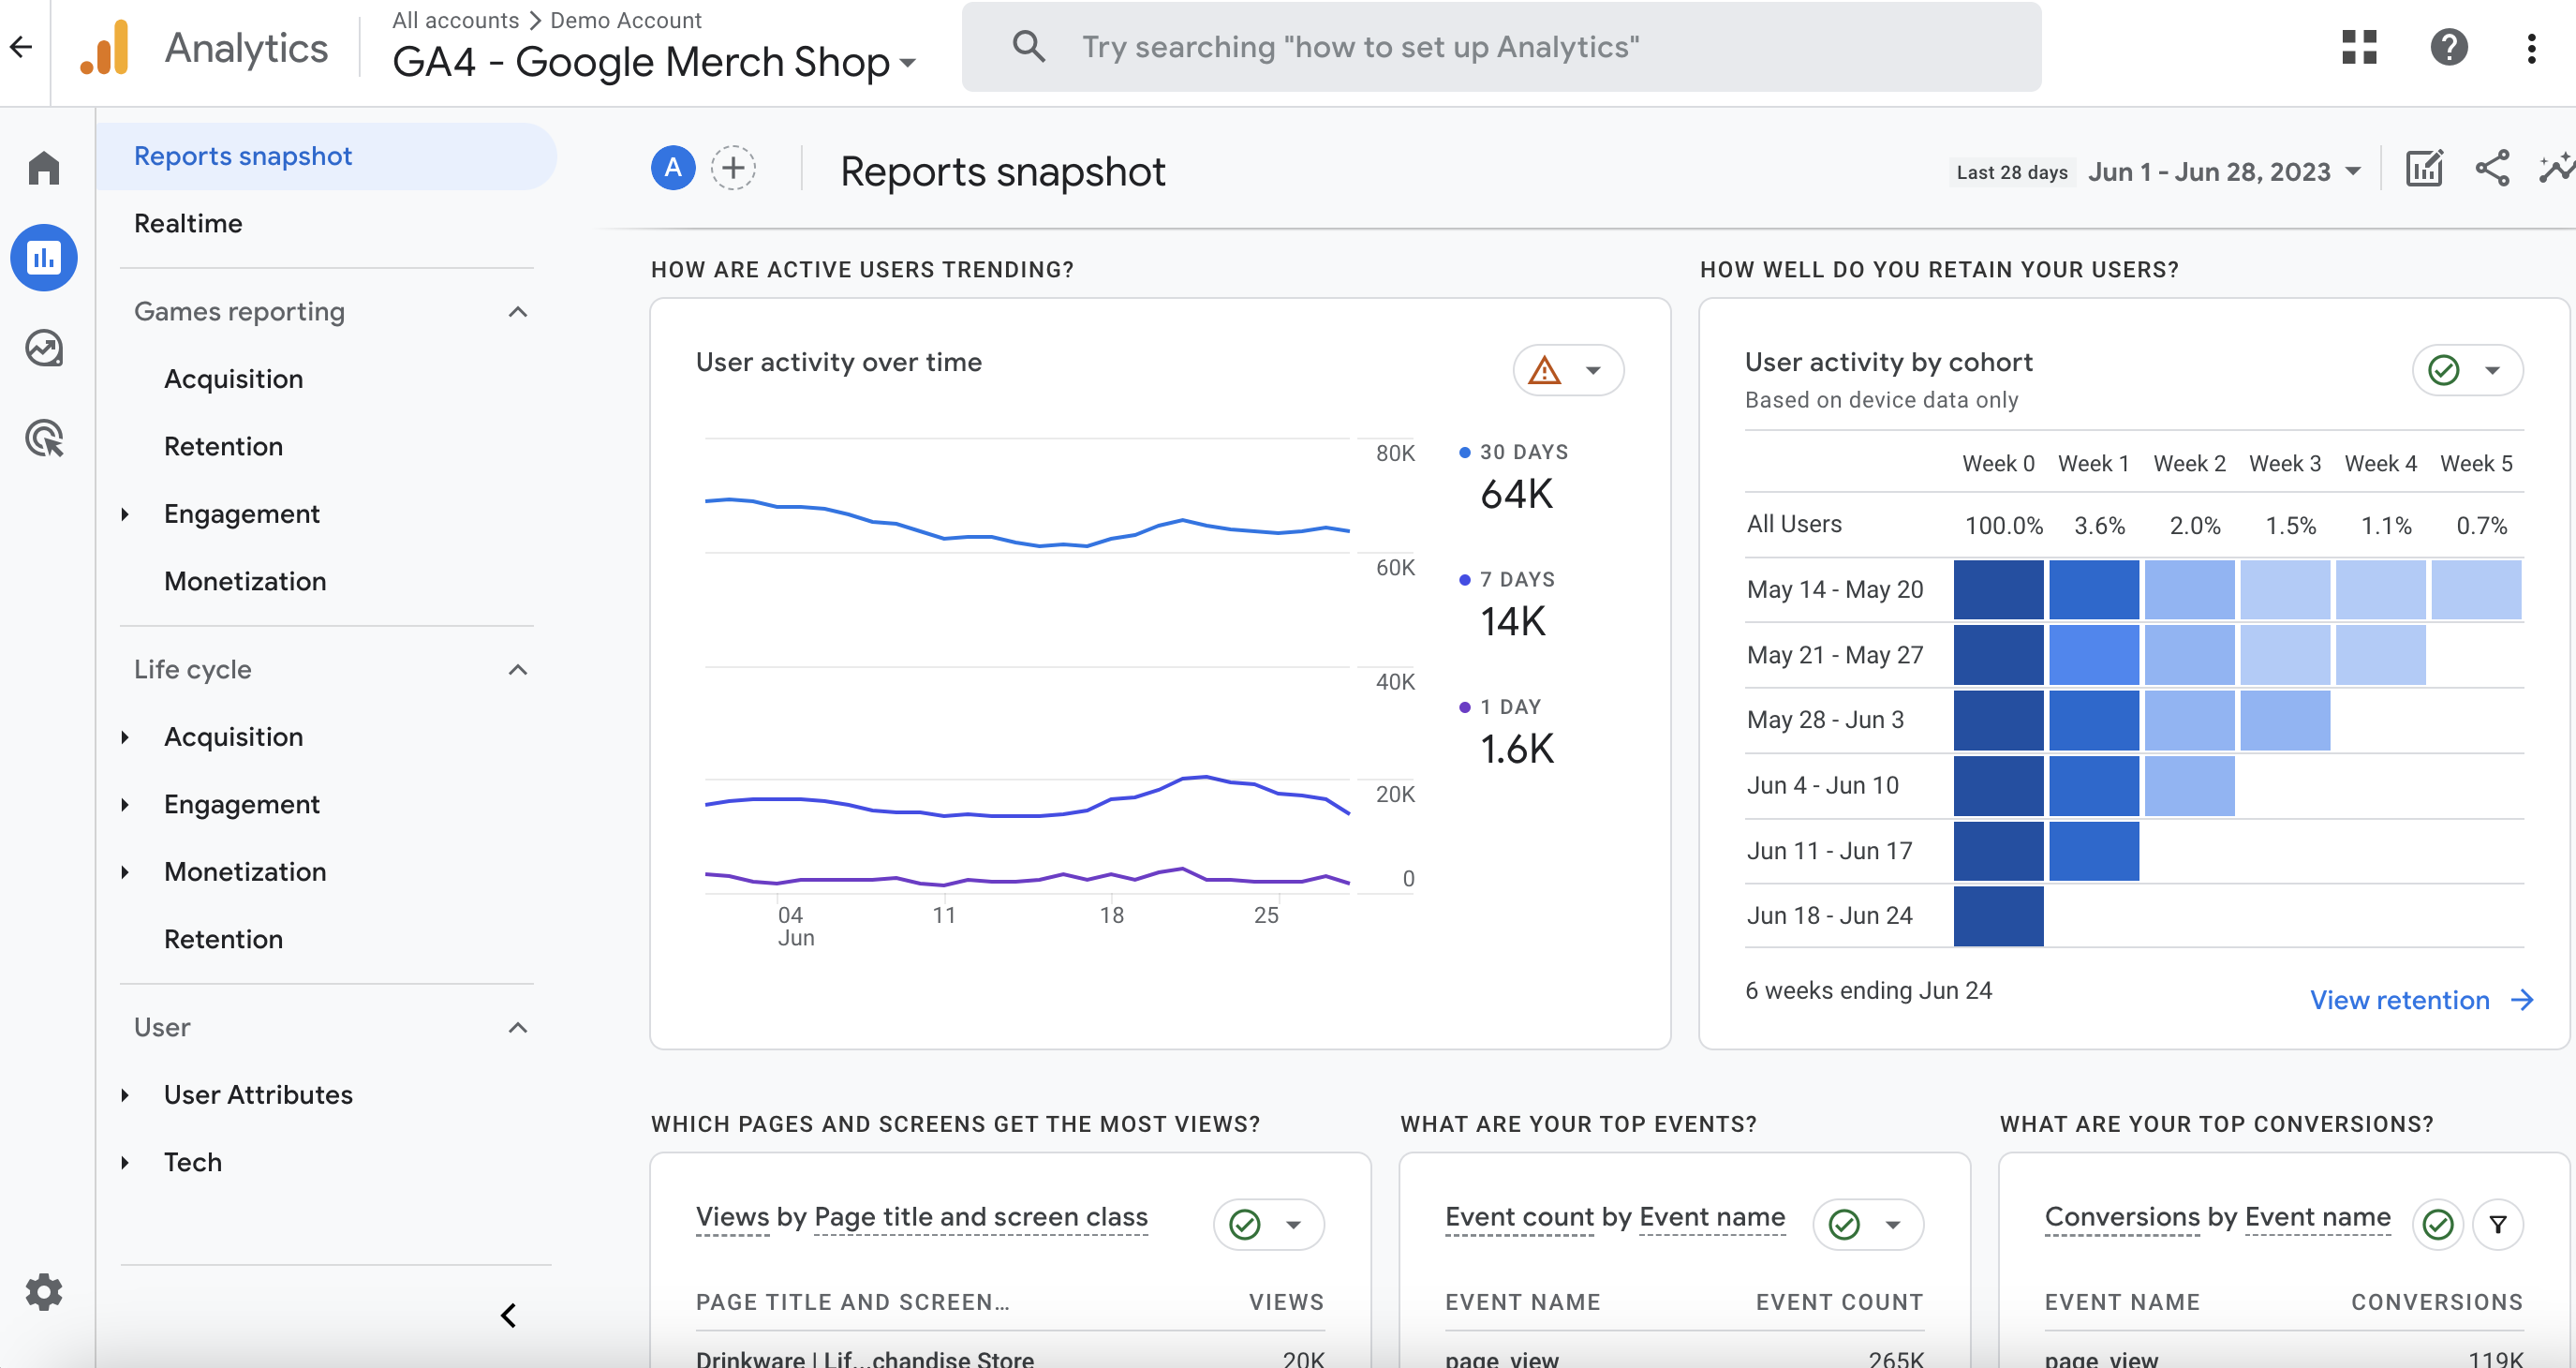Click the 30 DAYS legend series
The height and width of the screenshot is (1368, 2576).
point(1514,452)
